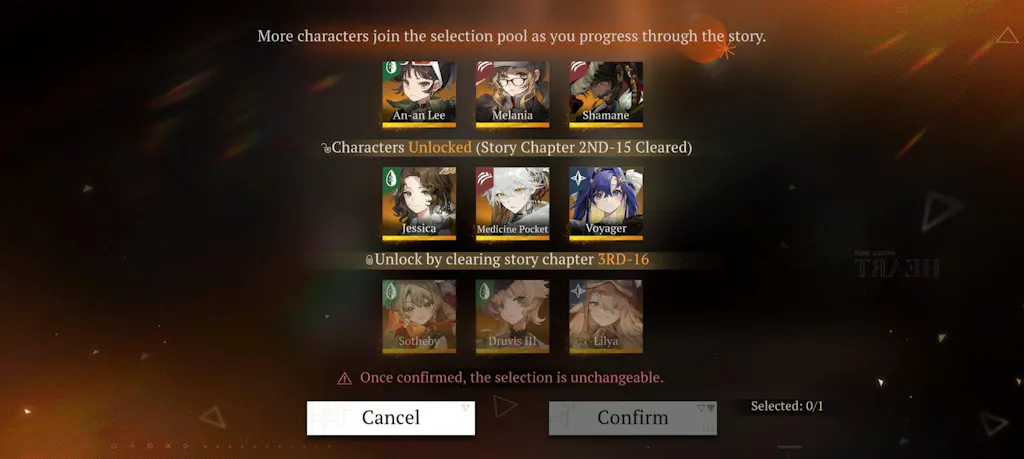Choose Medicine Pocket character portrait
1024x459 pixels.
pos(512,204)
